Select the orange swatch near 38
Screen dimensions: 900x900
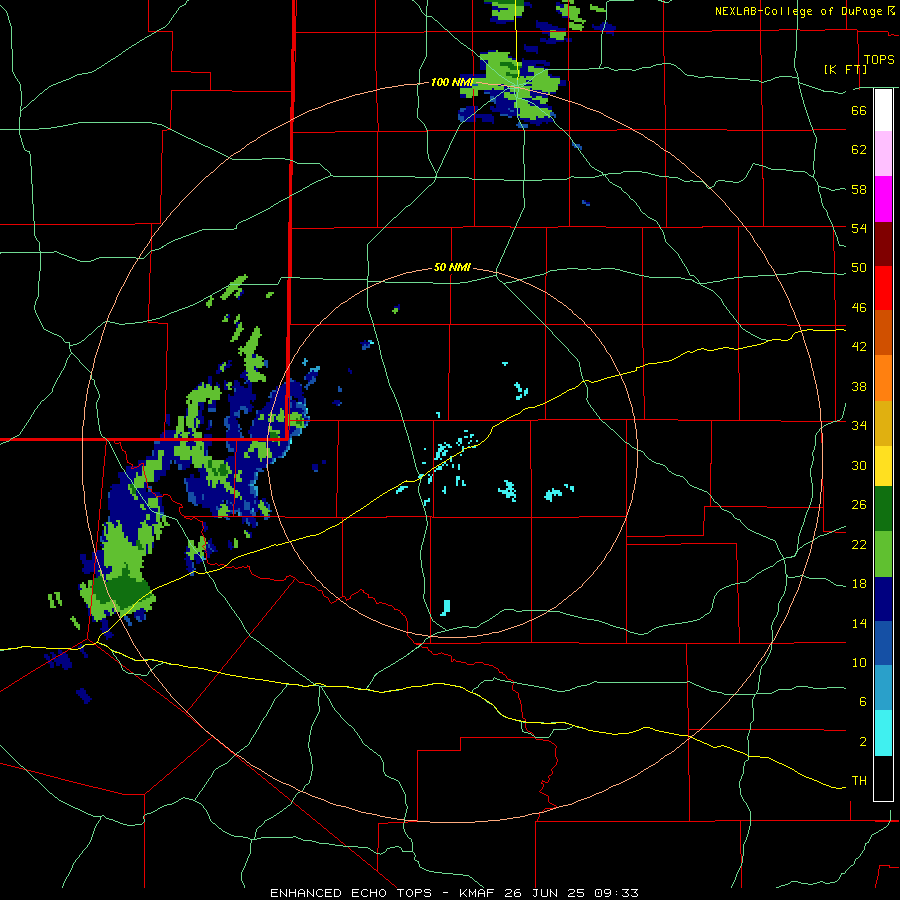883,378
